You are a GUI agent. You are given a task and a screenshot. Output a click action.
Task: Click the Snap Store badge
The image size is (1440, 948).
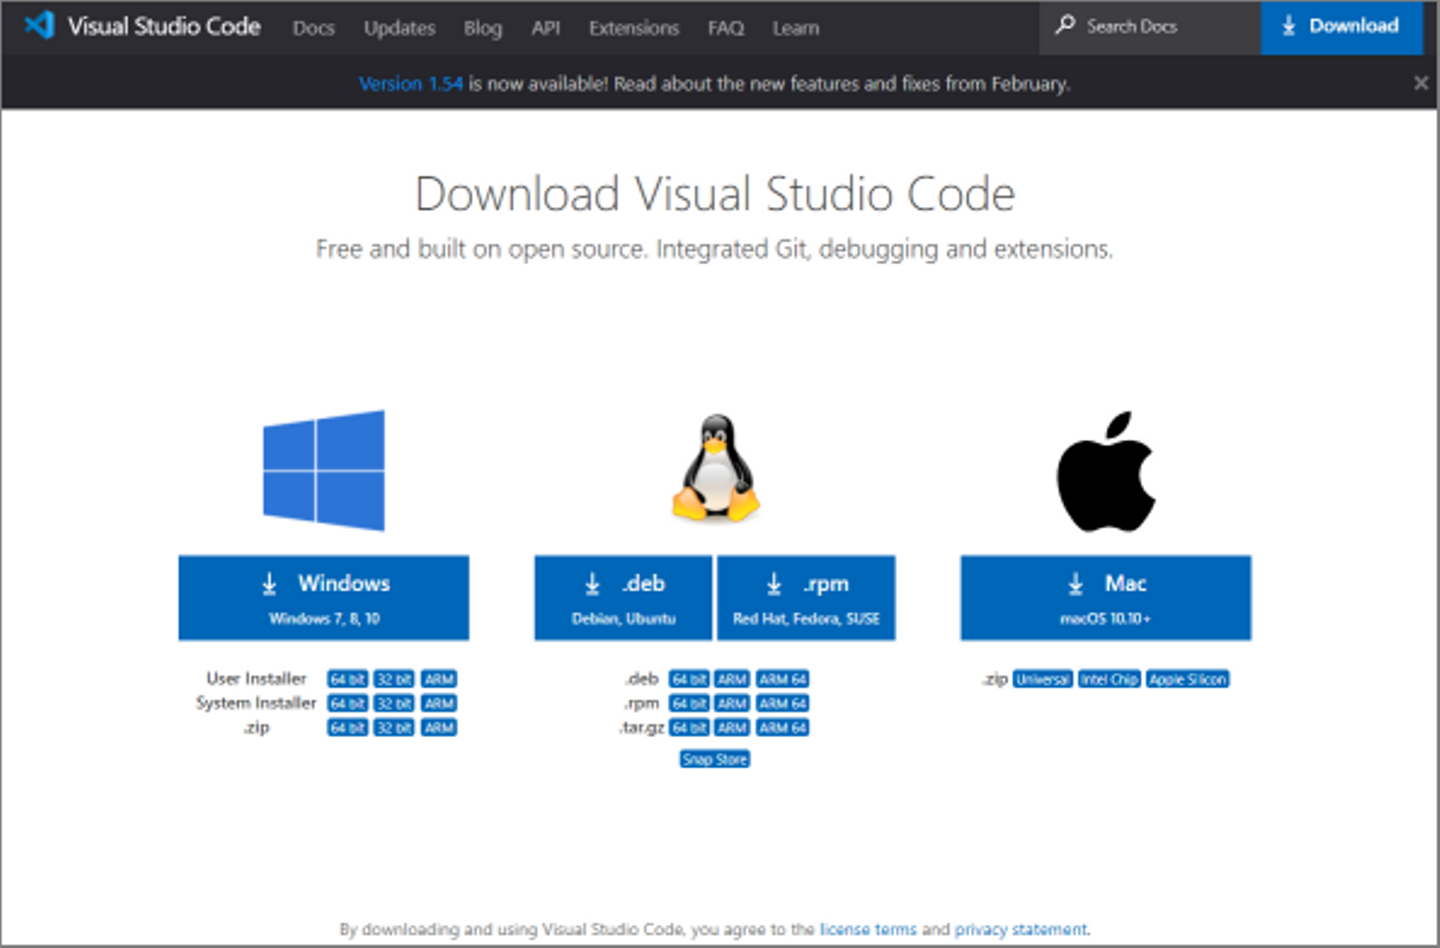coord(714,759)
